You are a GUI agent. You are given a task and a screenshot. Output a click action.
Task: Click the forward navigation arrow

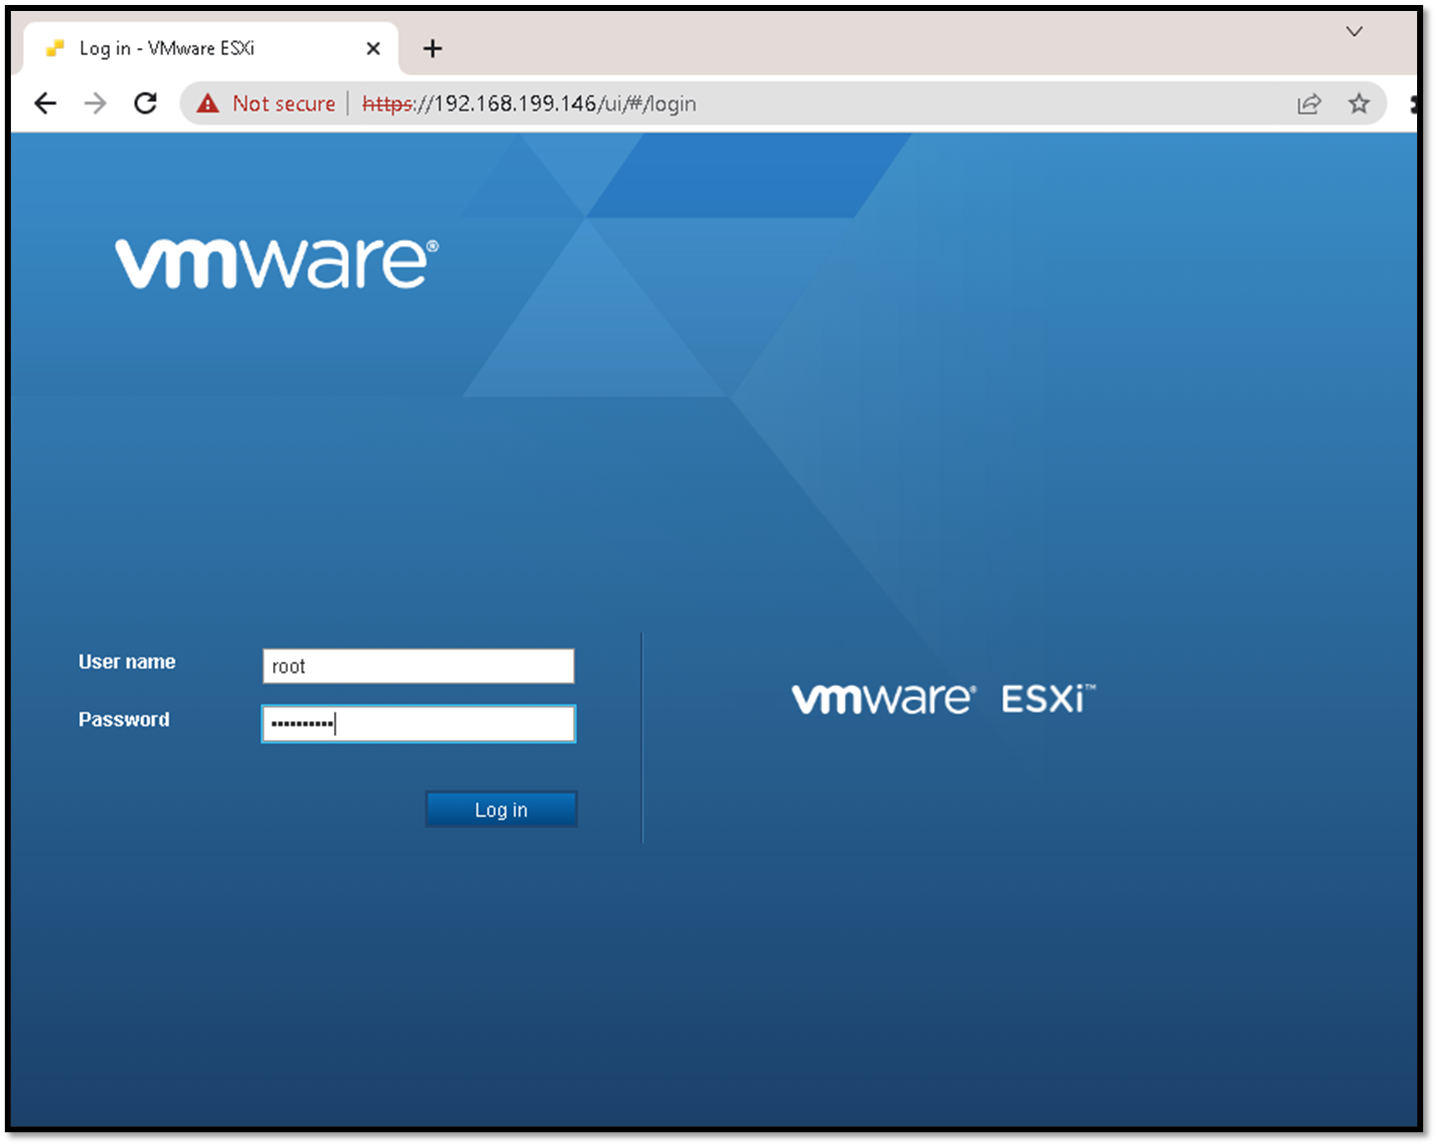(95, 103)
